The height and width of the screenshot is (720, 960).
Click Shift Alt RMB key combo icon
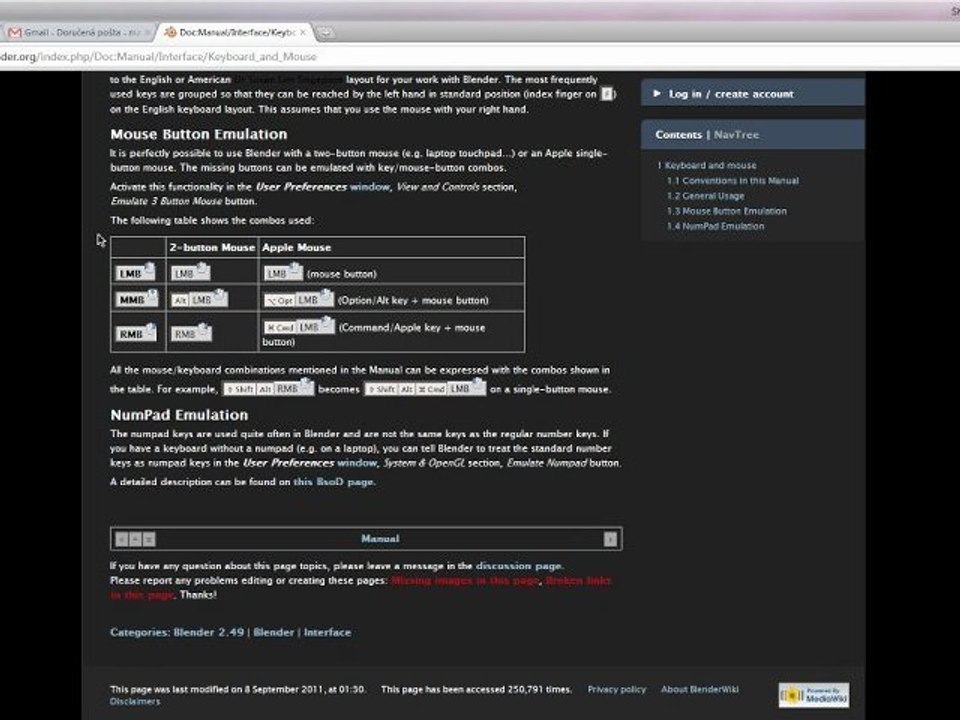(268, 388)
